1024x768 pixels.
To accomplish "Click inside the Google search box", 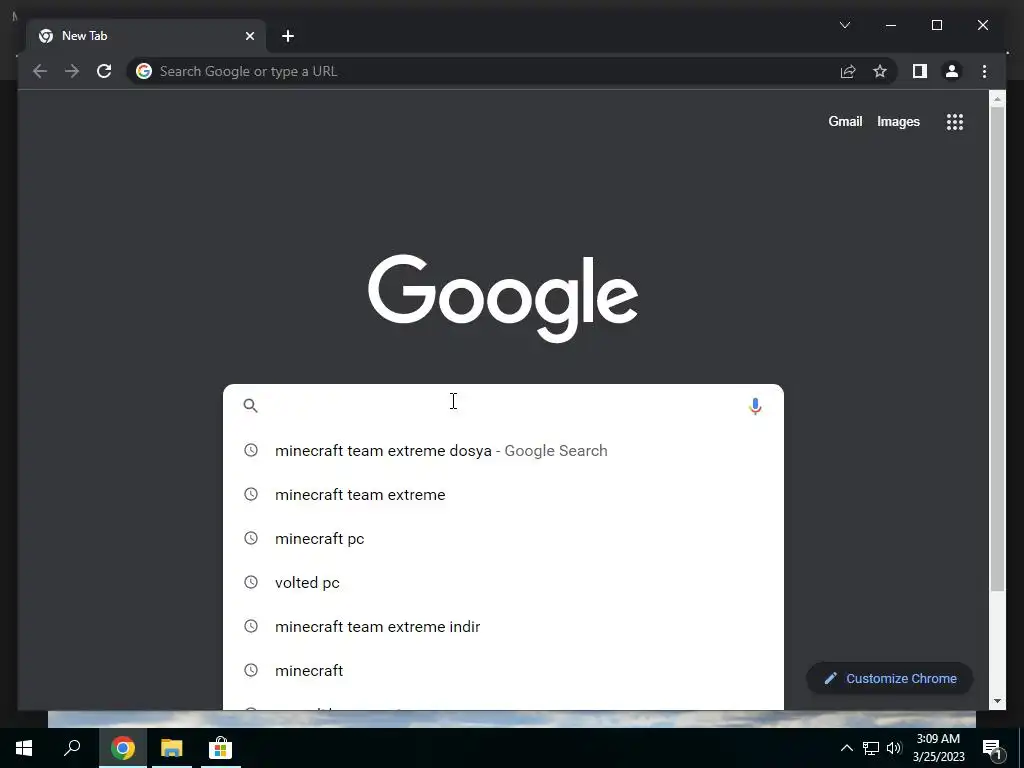I will point(503,406).
